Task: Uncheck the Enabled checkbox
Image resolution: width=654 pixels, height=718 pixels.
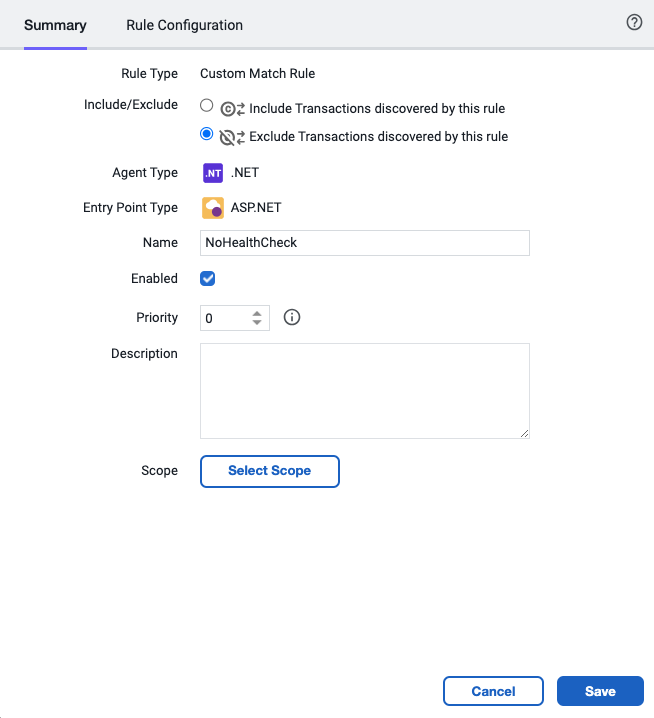Action: [x=207, y=278]
